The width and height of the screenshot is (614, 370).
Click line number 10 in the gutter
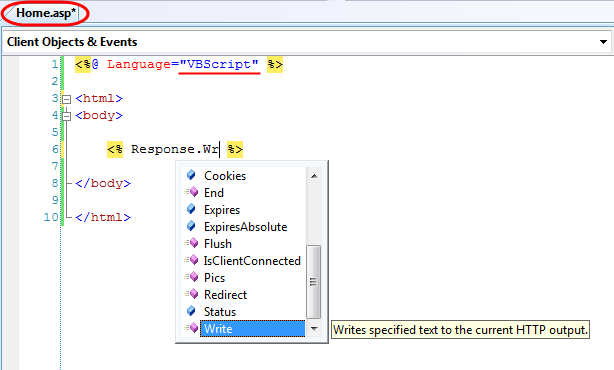51,217
